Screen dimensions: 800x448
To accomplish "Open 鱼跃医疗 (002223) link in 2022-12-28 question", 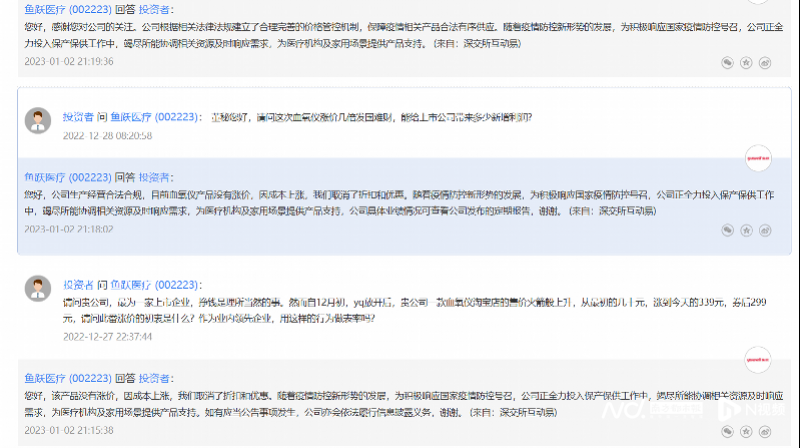I will click(x=154, y=117).
